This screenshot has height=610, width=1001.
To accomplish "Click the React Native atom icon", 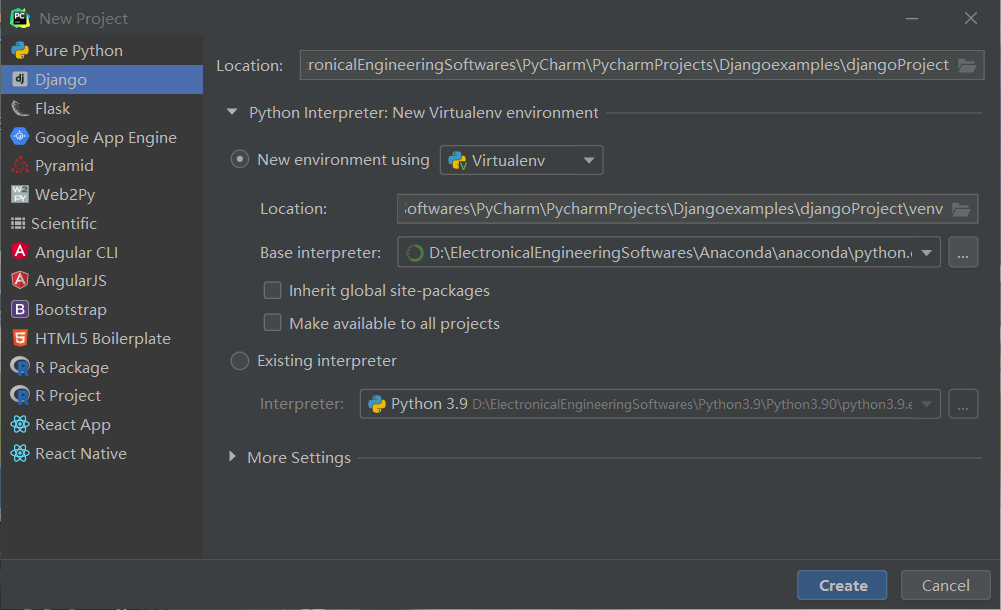I will point(20,453).
